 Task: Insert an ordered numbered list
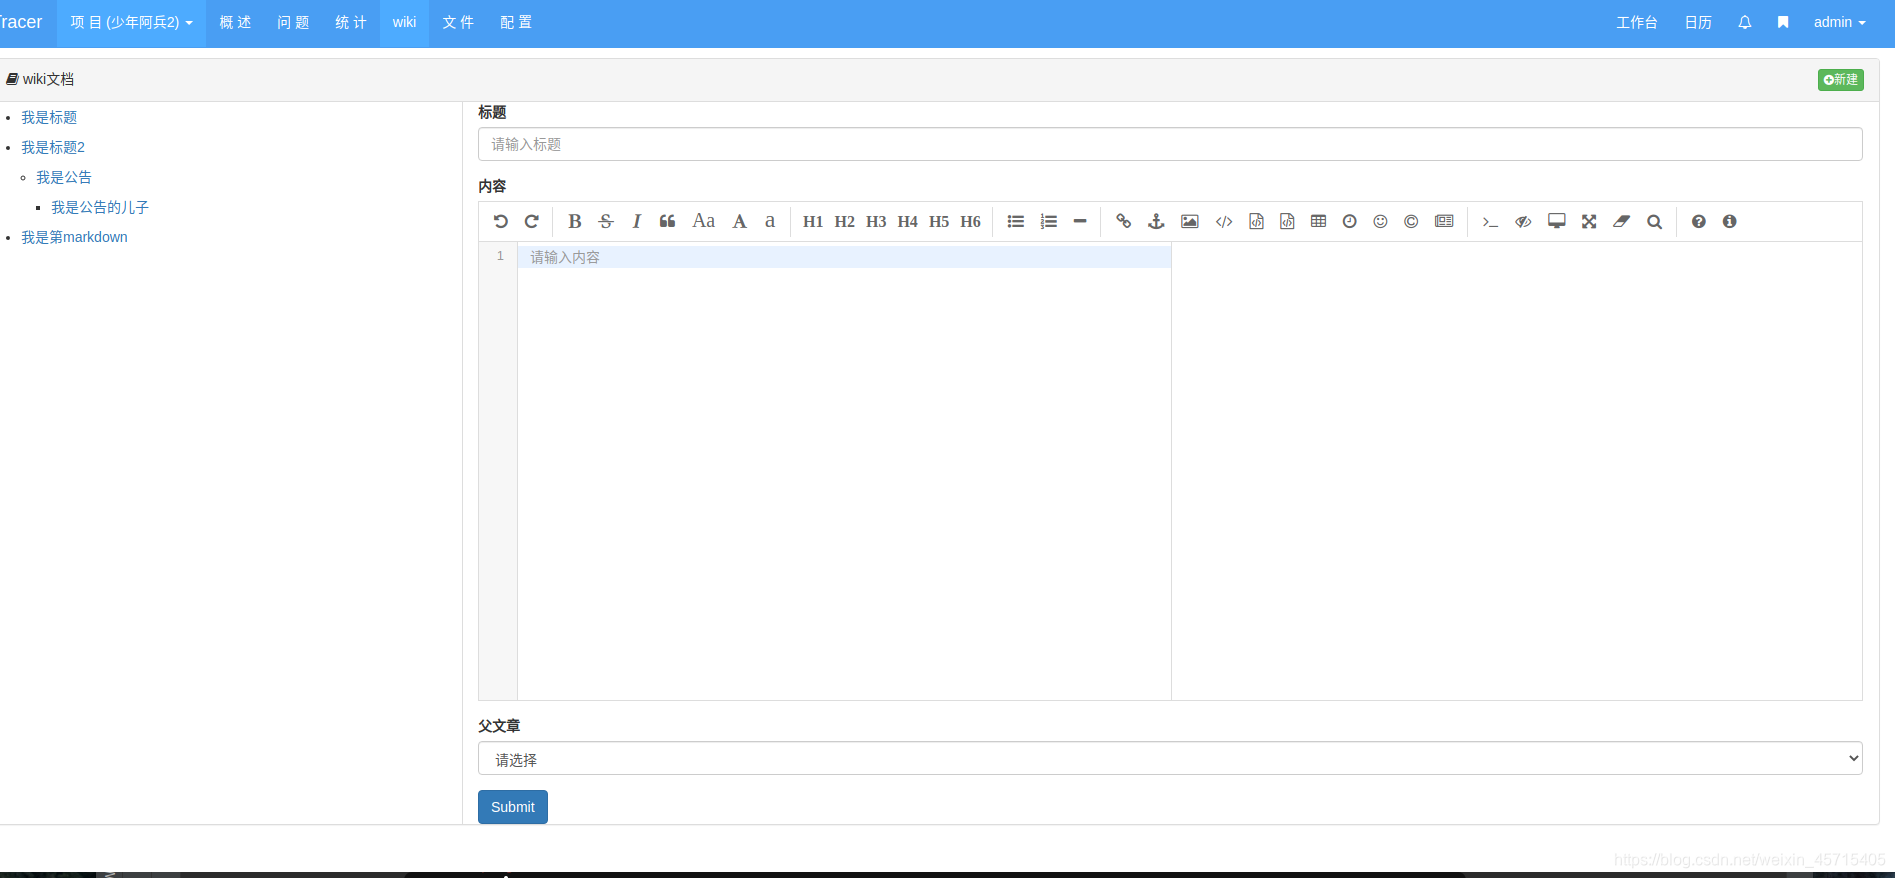[1049, 222]
